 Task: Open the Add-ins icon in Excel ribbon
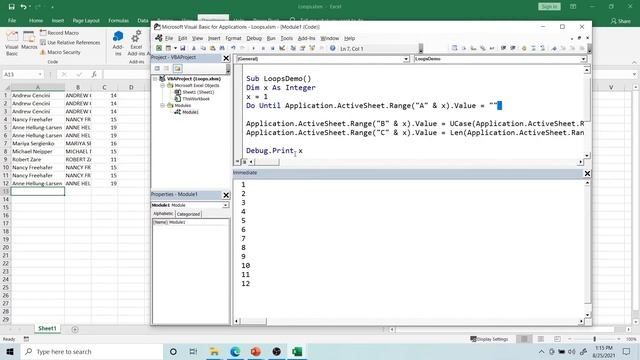point(118,43)
